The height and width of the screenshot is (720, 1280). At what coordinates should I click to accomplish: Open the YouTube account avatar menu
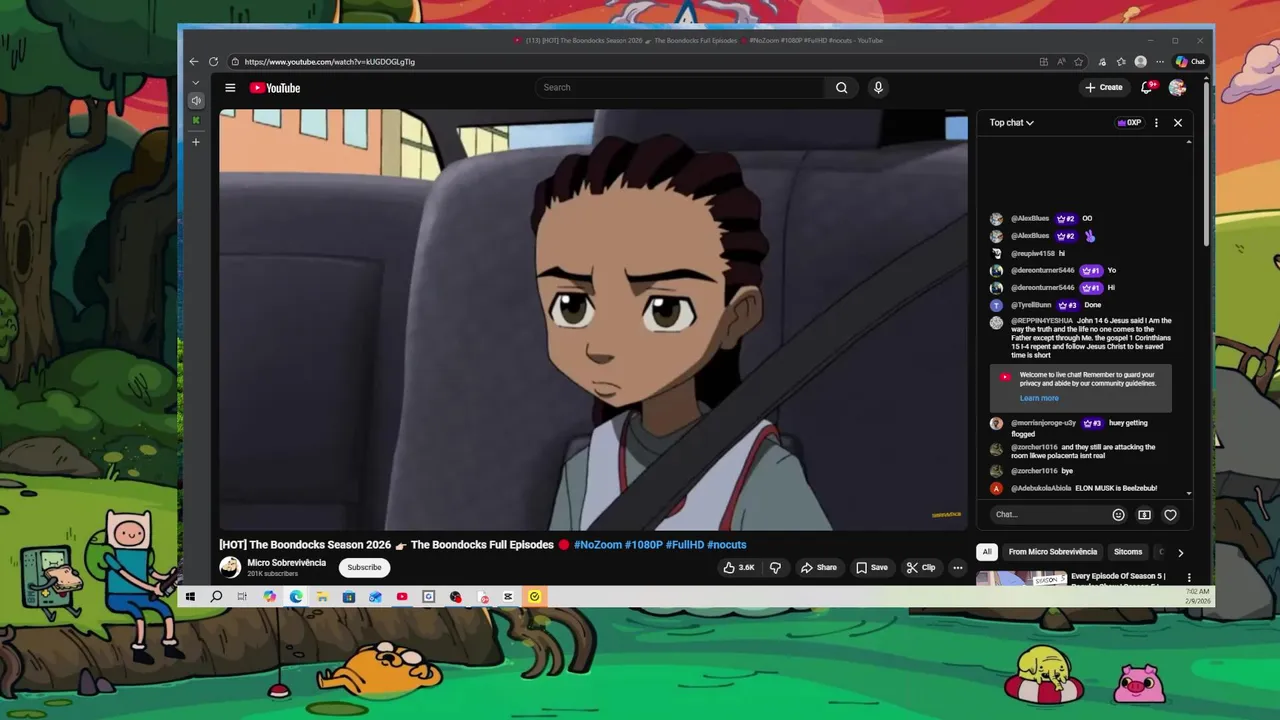pos(1177,88)
